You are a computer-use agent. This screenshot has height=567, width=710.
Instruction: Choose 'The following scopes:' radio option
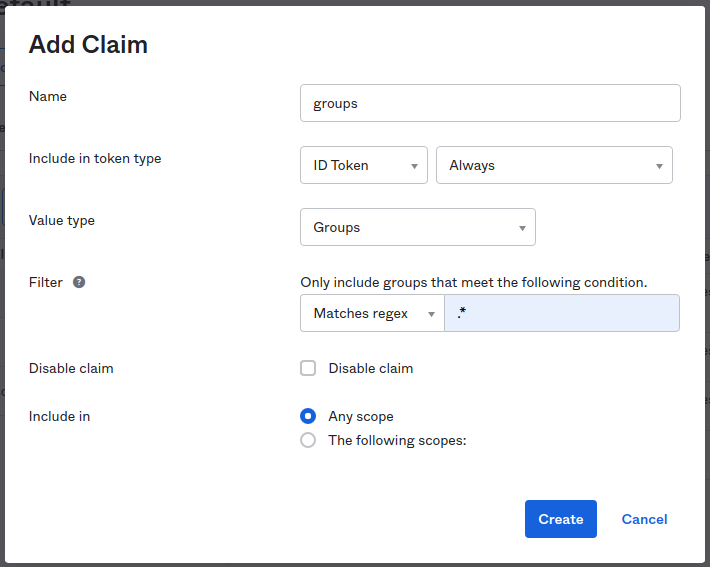308,440
